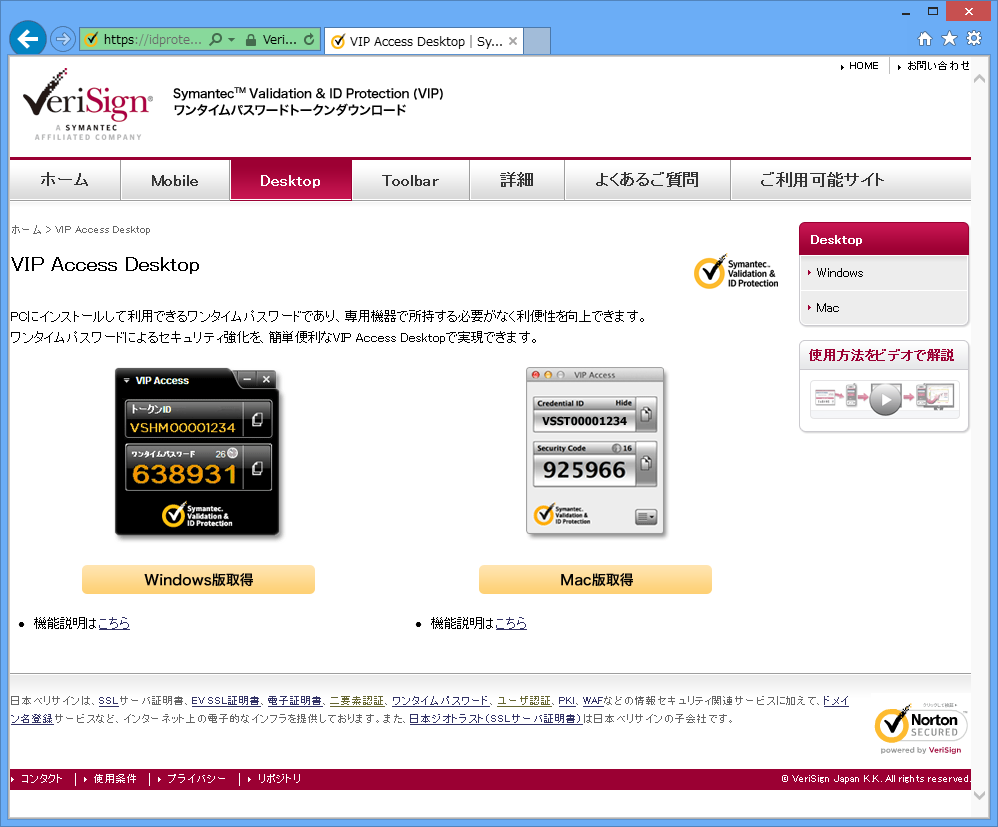Select the Mobile navigation tab
This screenshot has height=827, width=998.
tap(175, 180)
